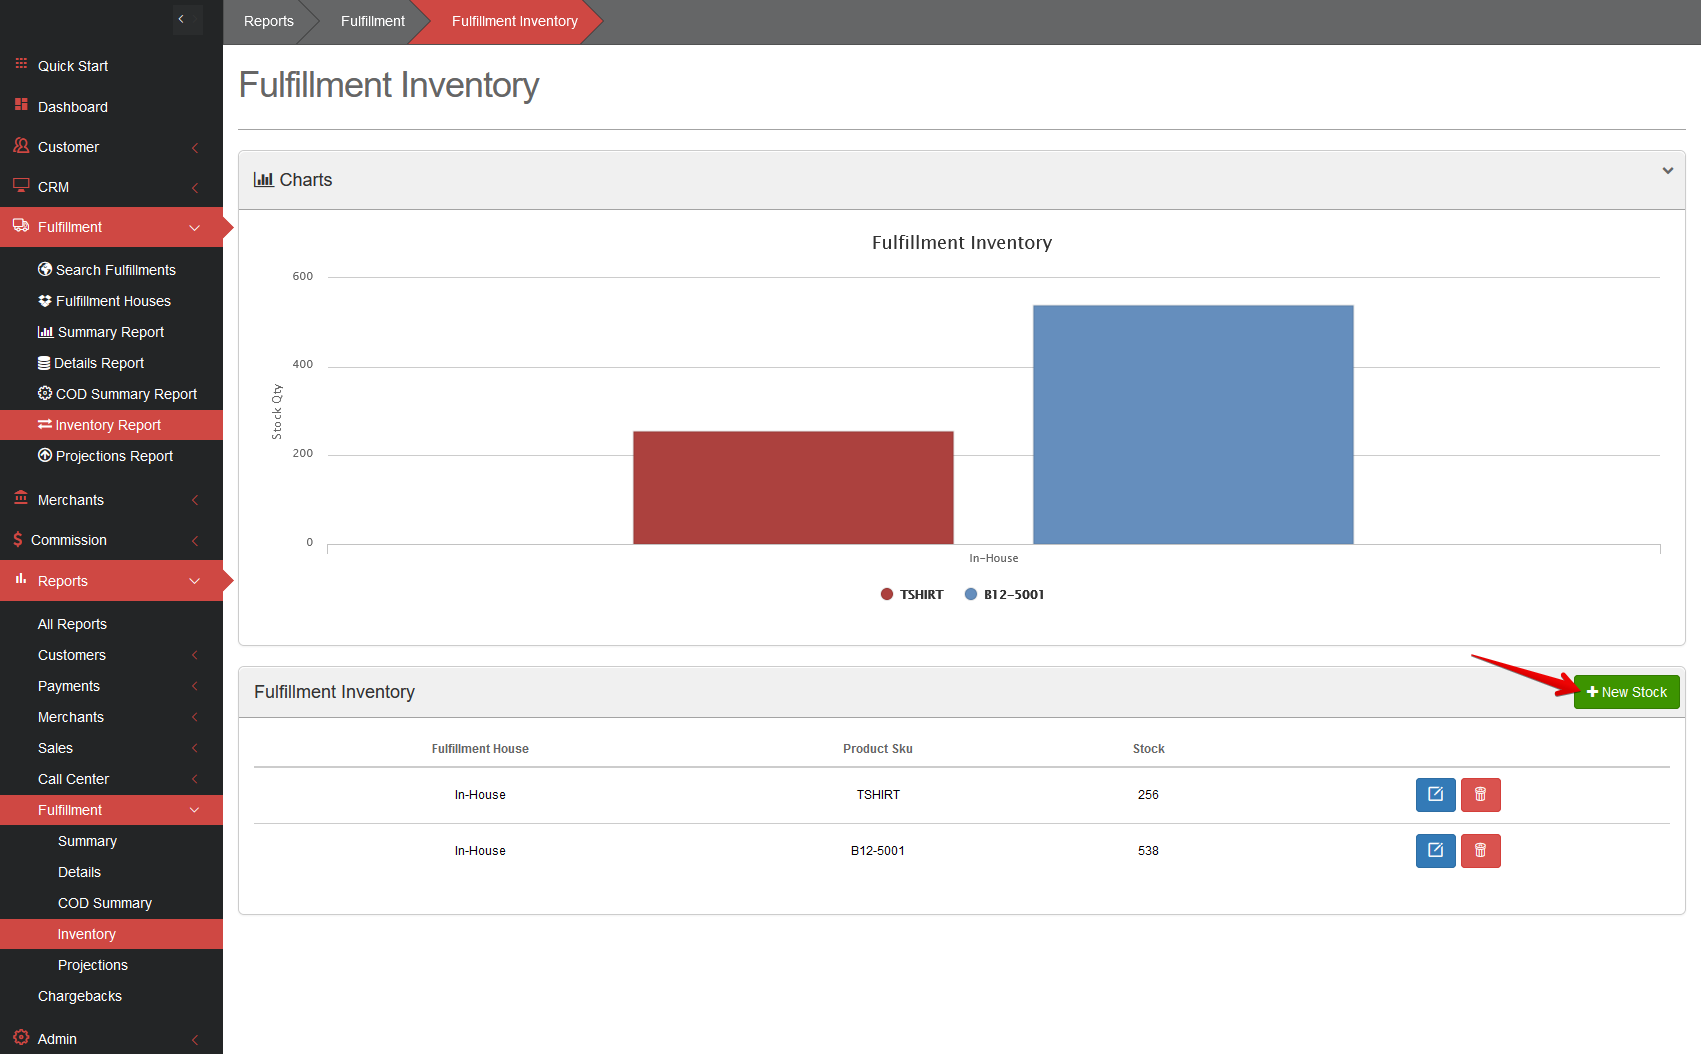Click the Dashboard icon in sidebar

coord(21,105)
